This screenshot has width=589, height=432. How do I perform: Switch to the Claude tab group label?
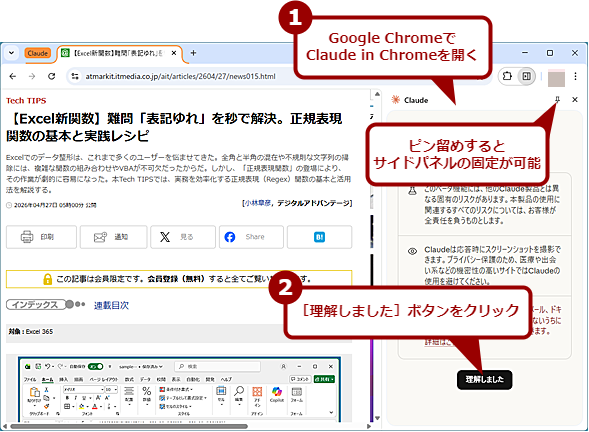[x=38, y=53]
